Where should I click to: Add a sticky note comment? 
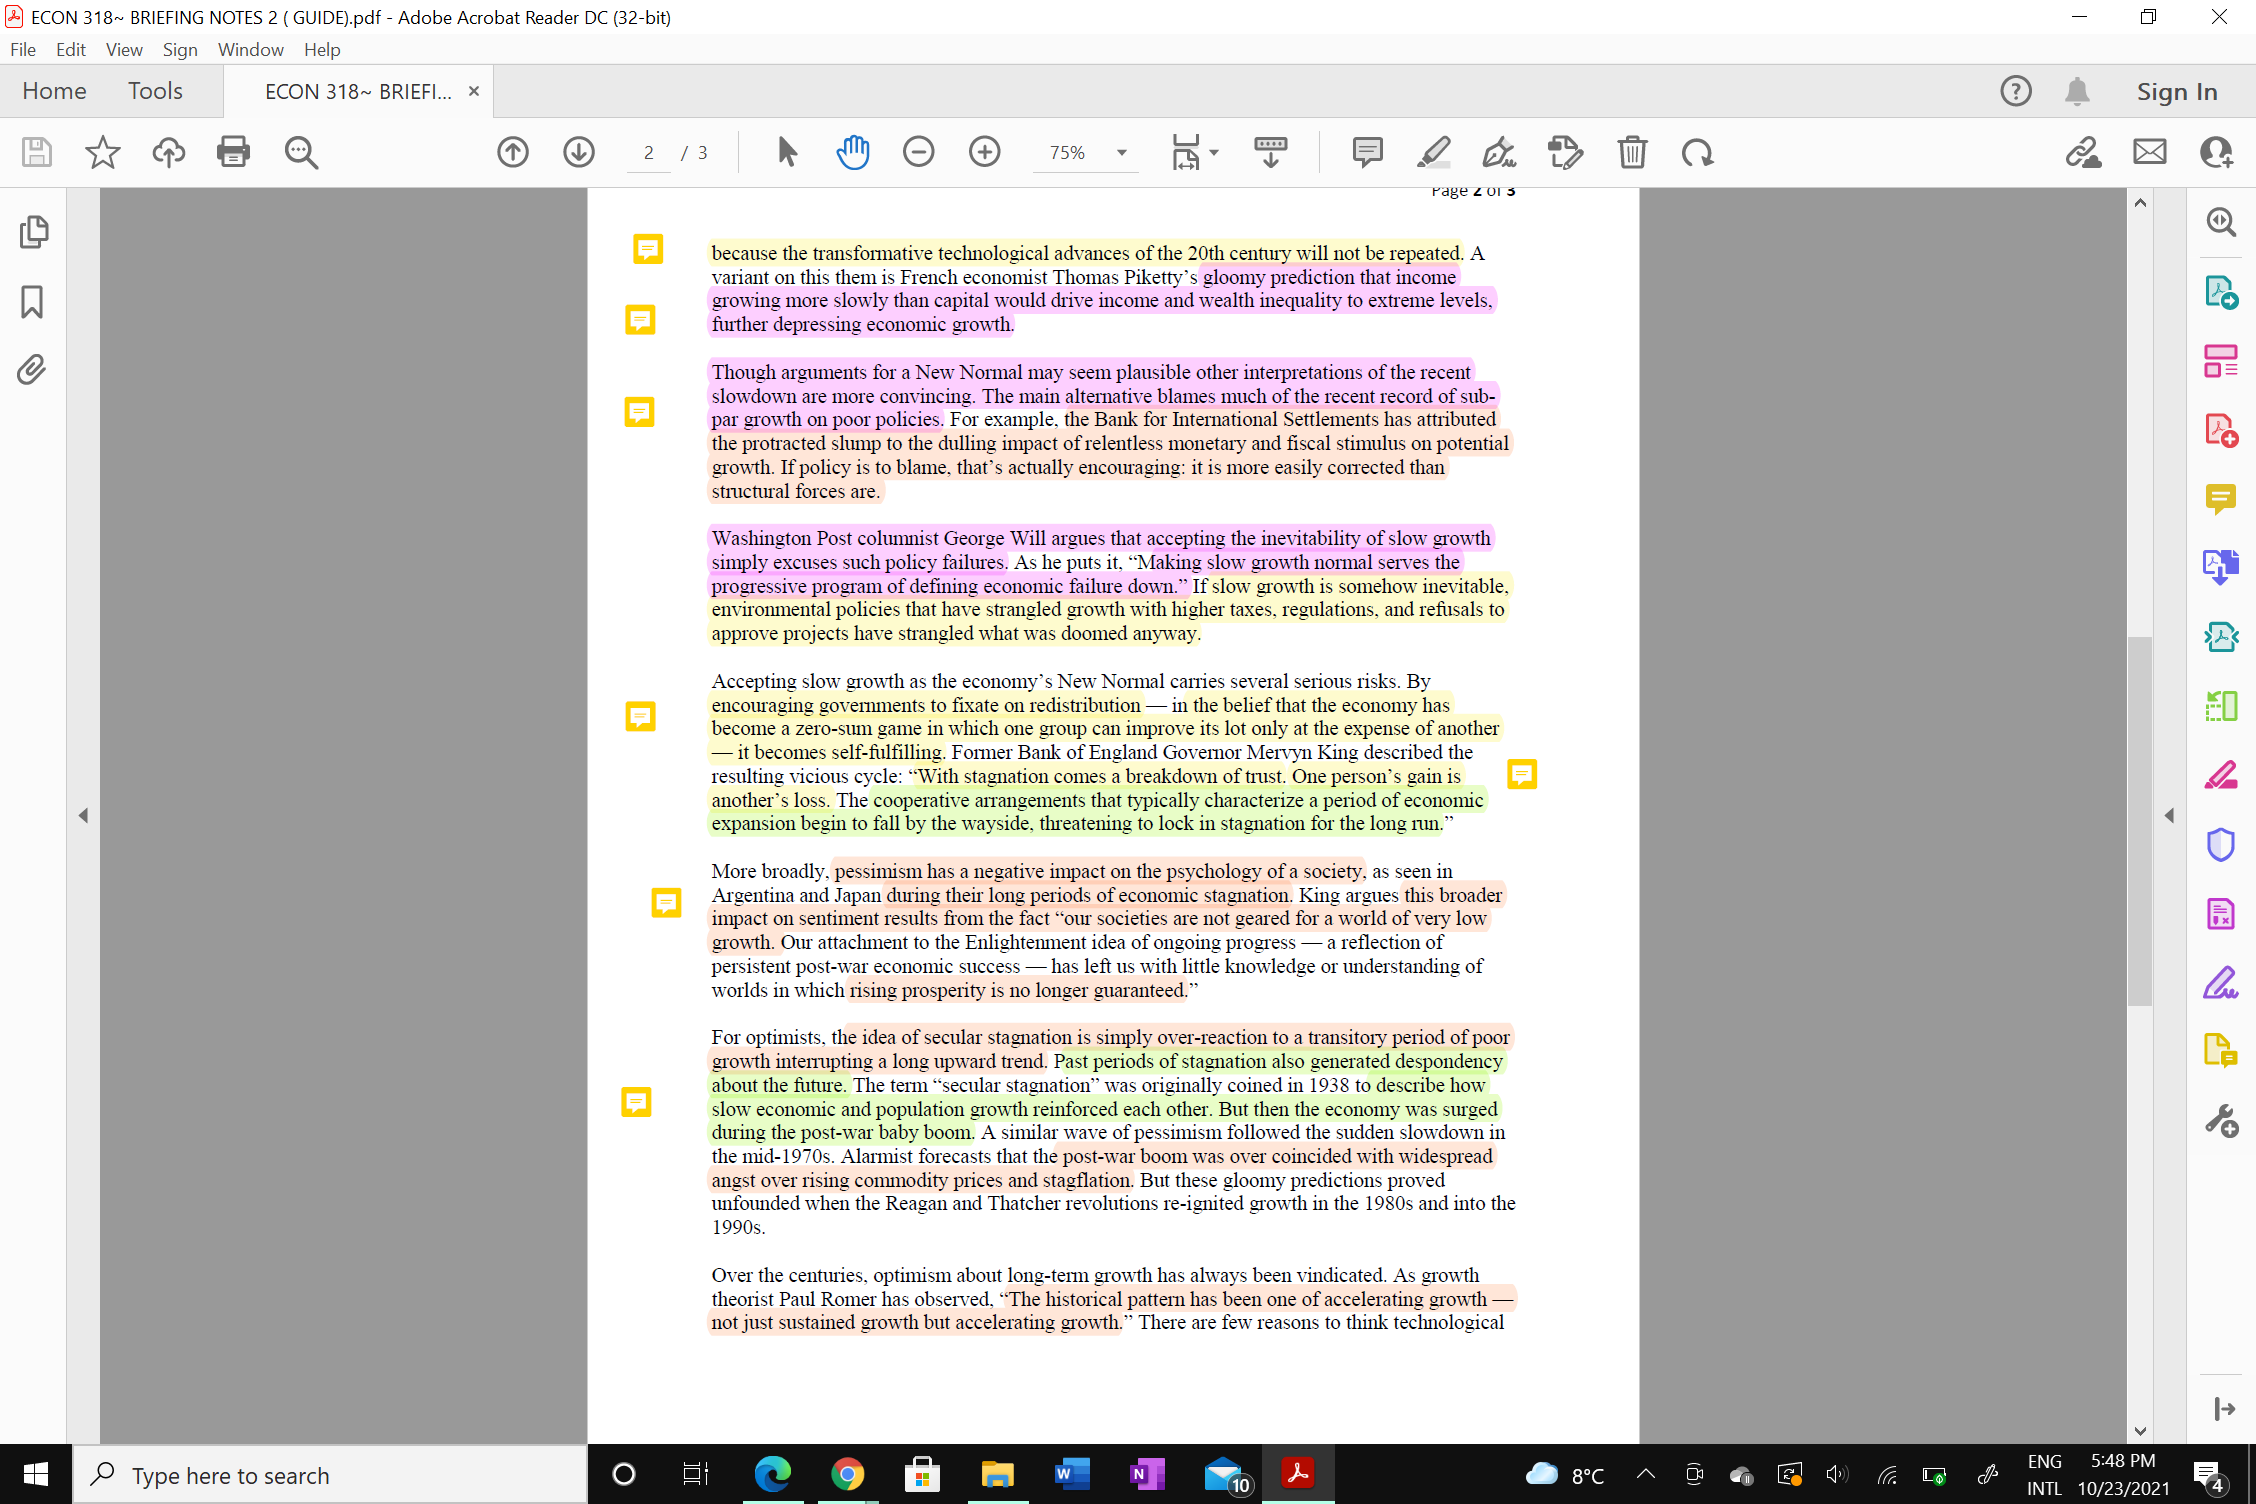[x=1366, y=152]
